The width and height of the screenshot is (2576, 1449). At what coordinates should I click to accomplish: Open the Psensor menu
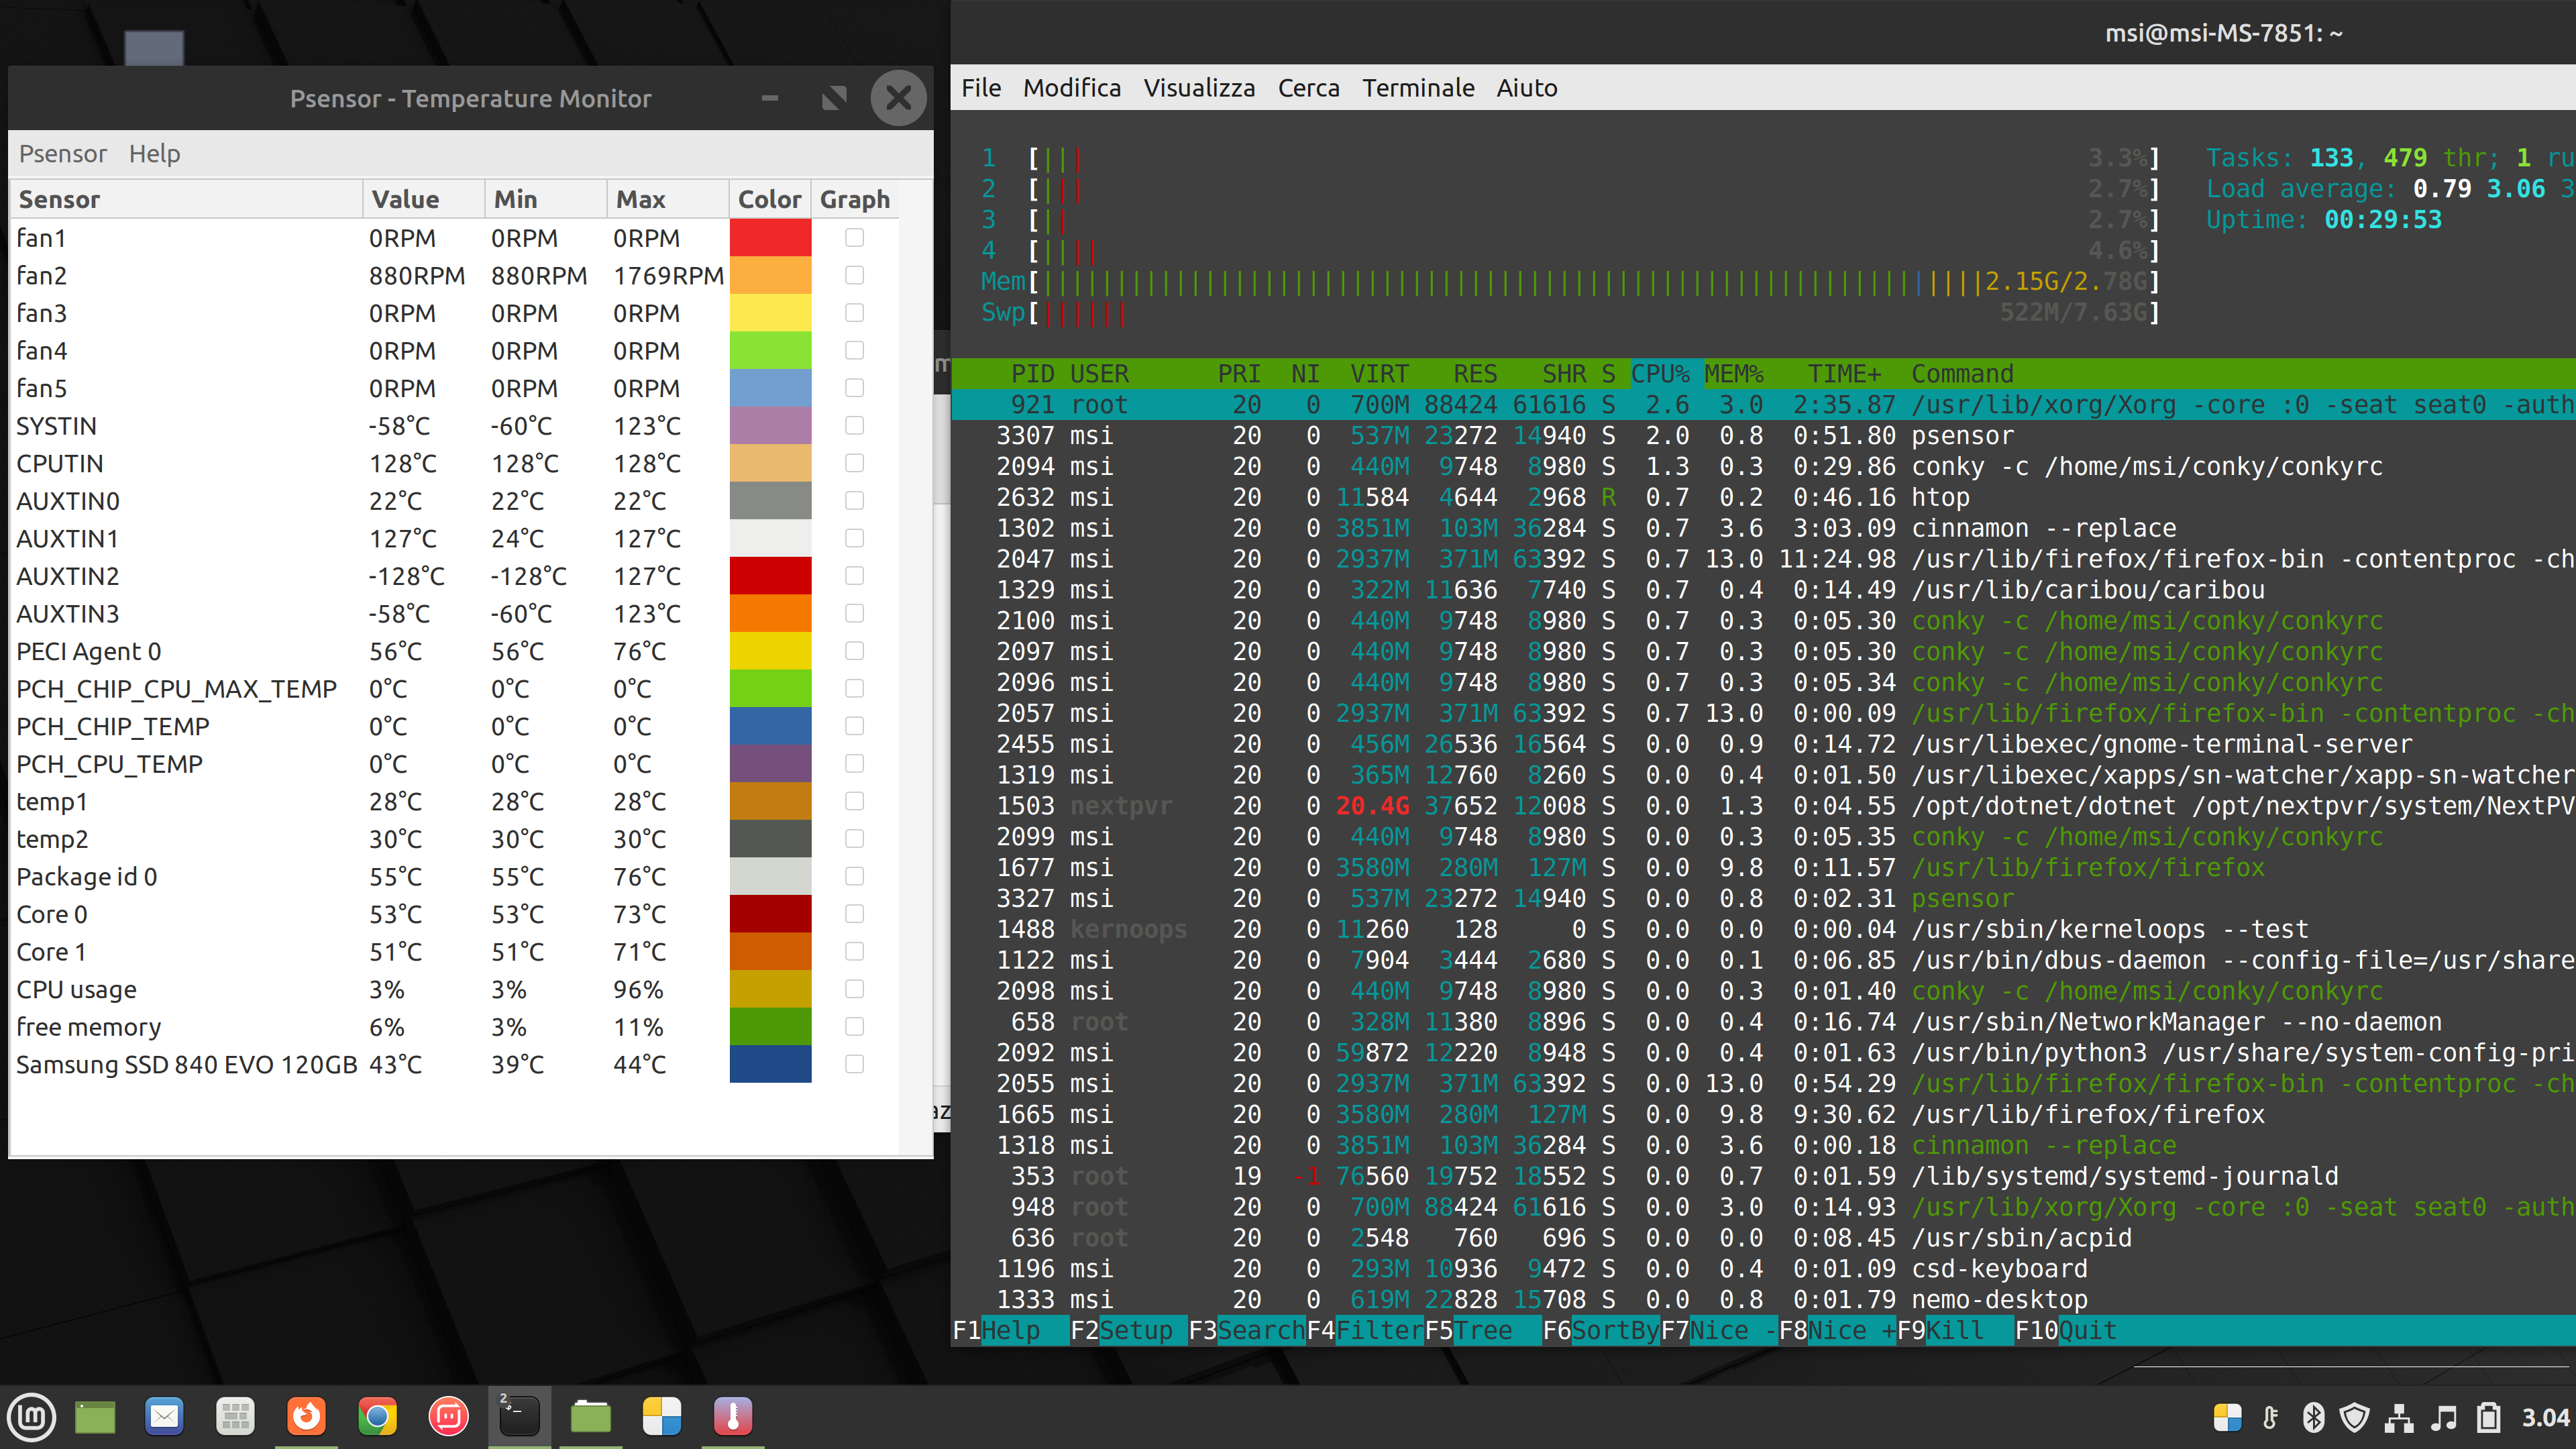(x=62, y=154)
